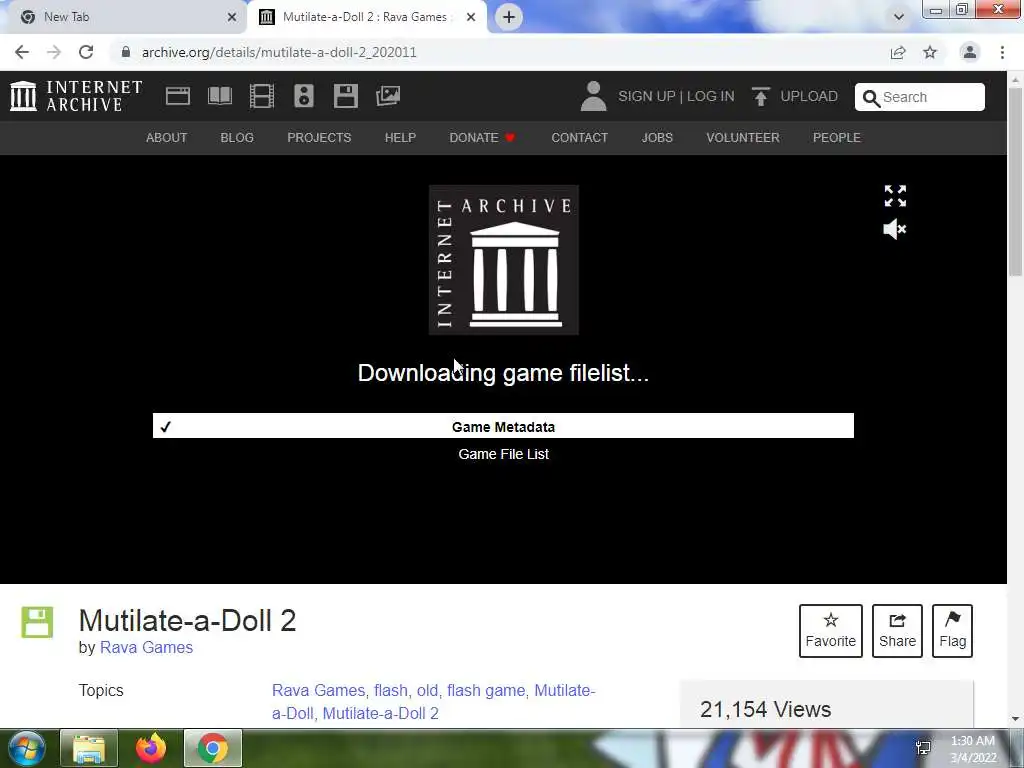The image size is (1024, 768).
Task: Open the Windows Start button
Action: pos(27,748)
